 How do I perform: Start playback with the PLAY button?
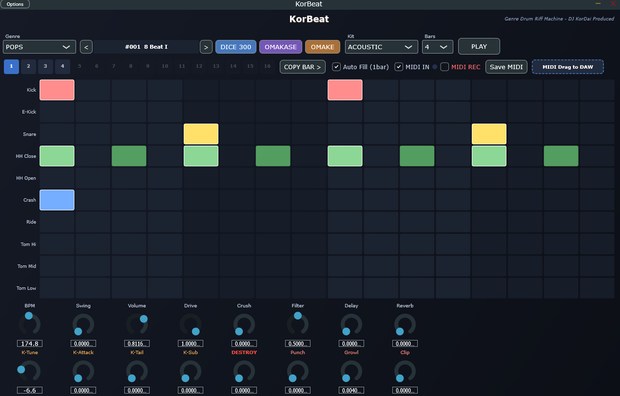tap(479, 47)
